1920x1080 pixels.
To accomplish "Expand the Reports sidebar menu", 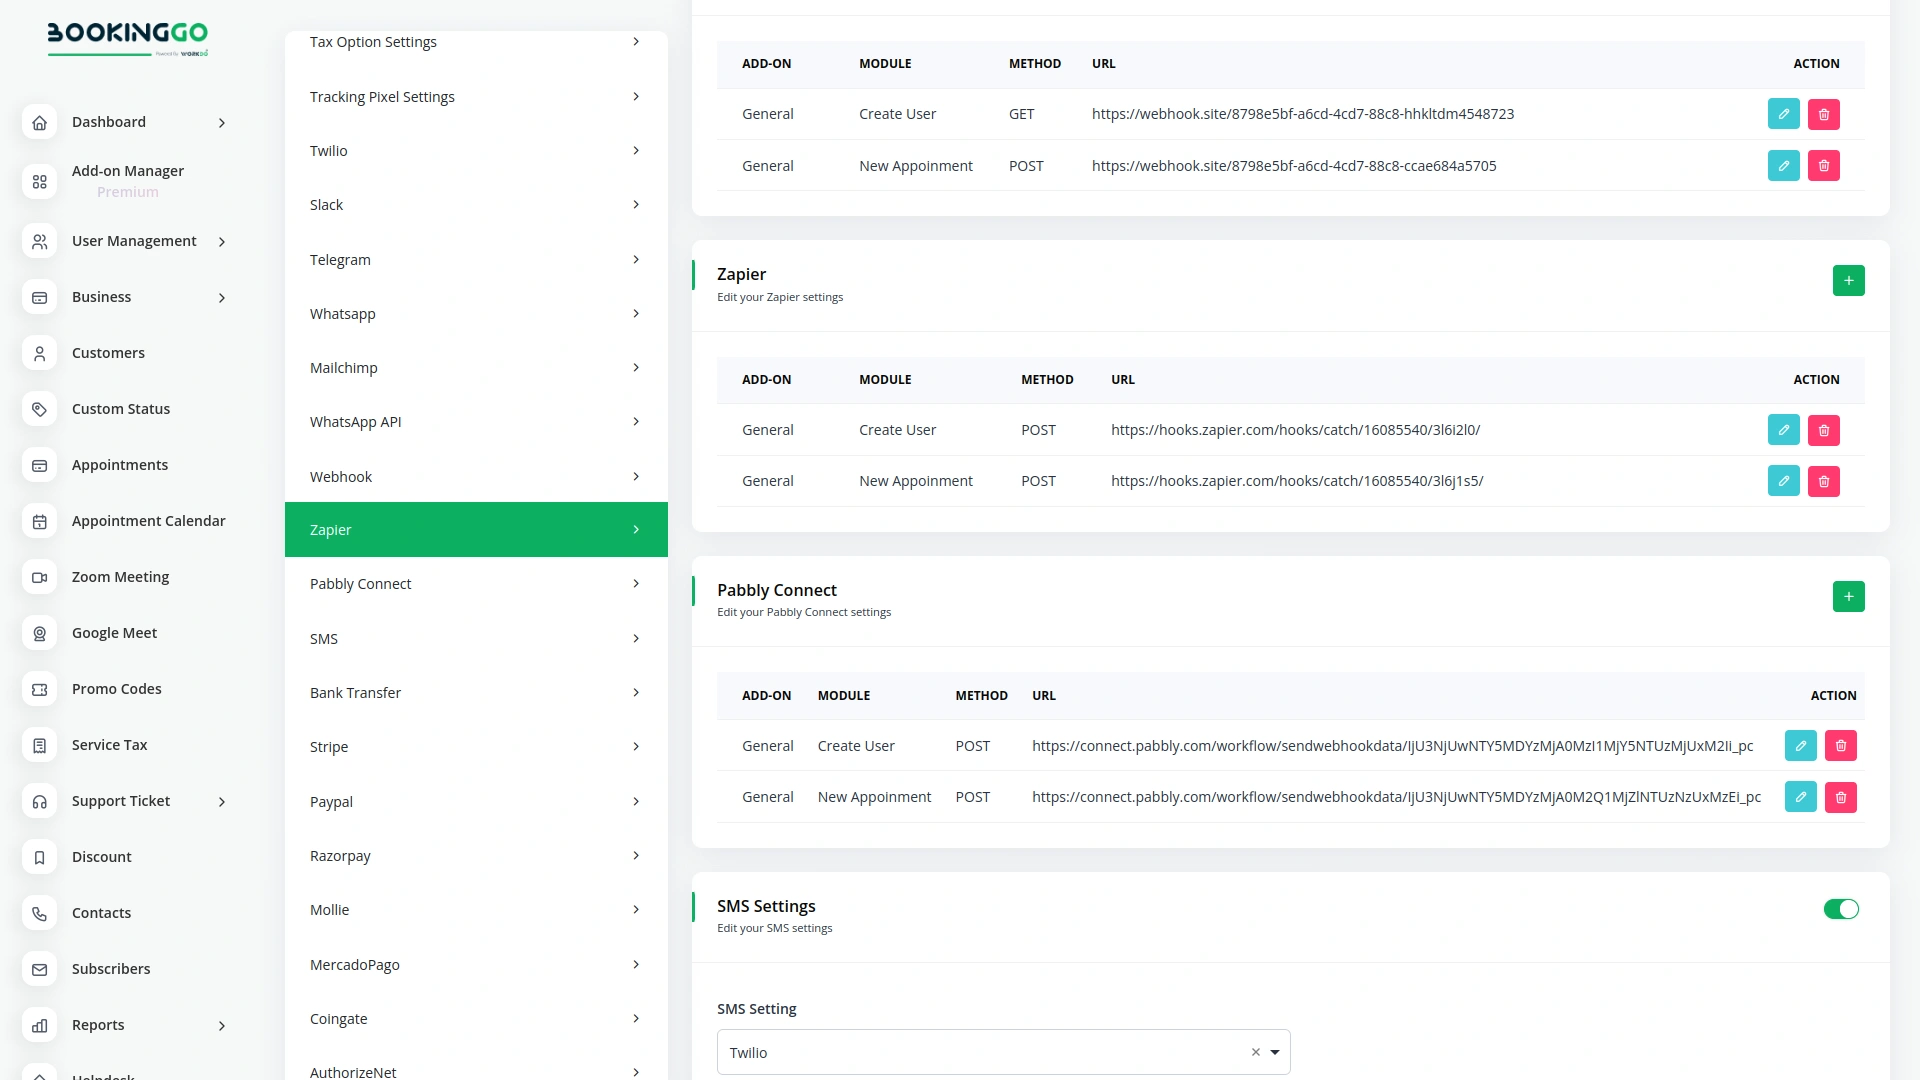I will pos(221,1025).
